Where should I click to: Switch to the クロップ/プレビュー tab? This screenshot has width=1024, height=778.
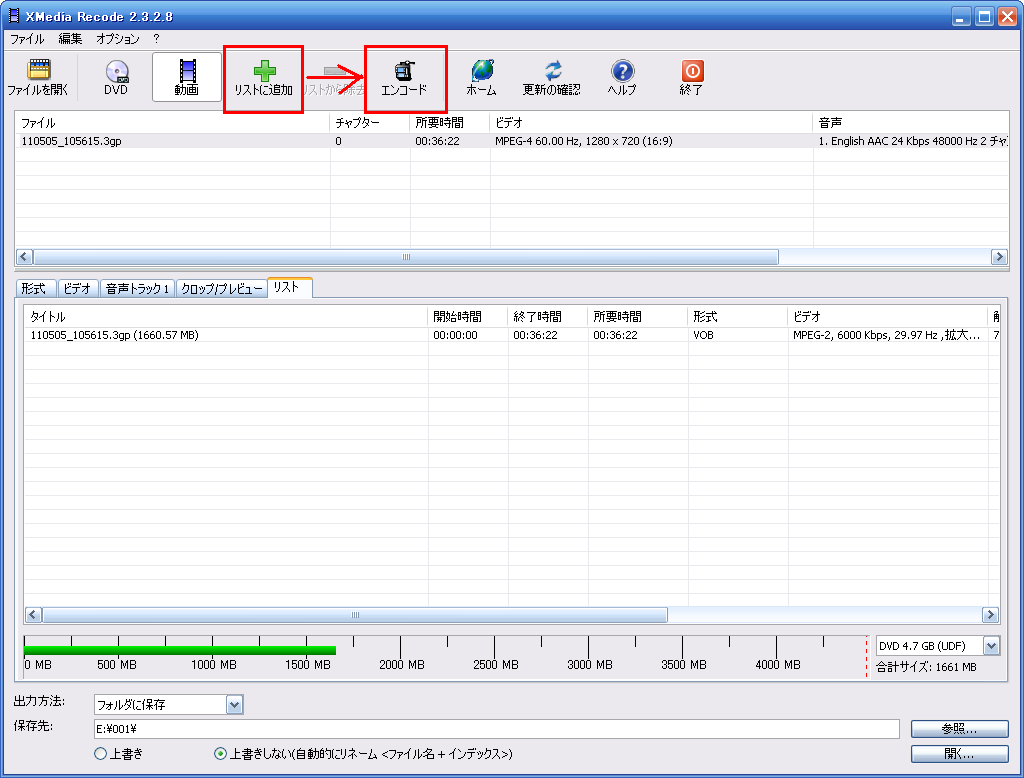click(222, 288)
